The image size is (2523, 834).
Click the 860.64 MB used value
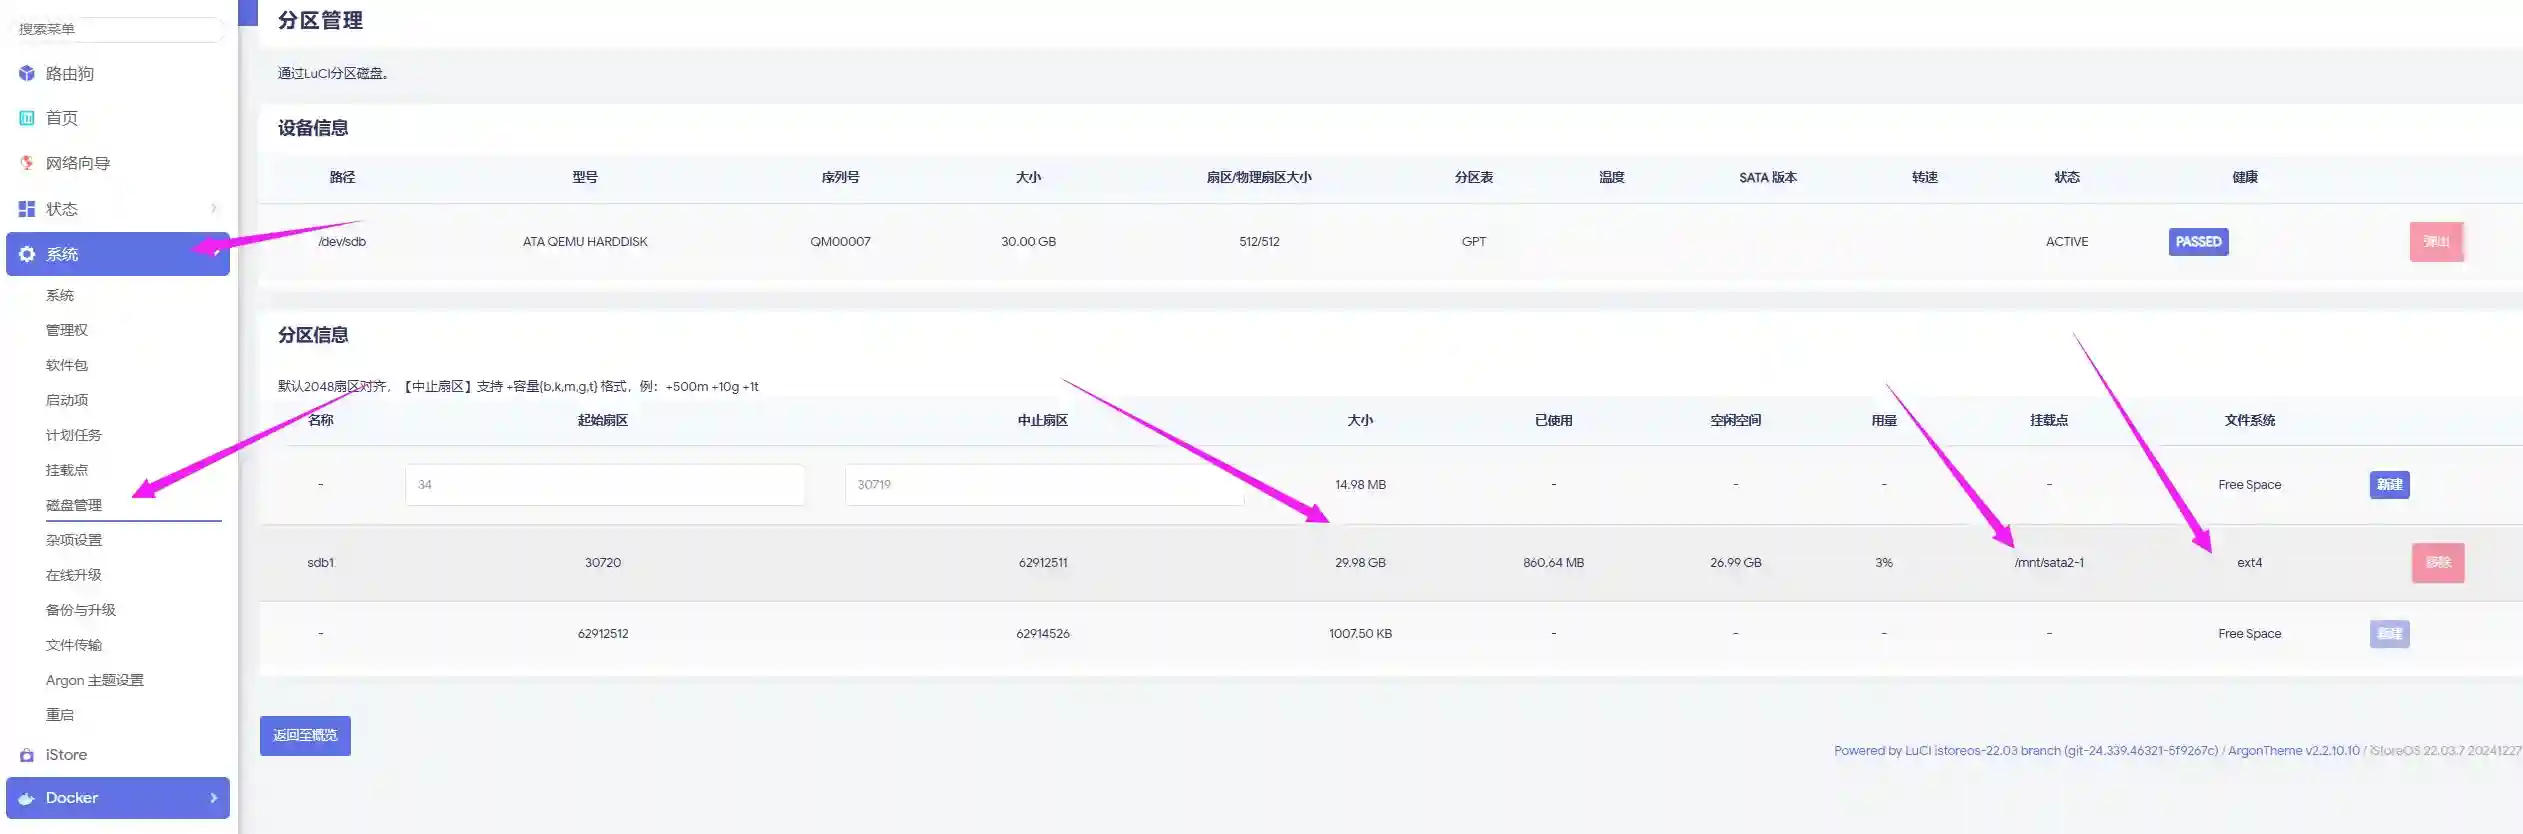tap(1553, 563)
